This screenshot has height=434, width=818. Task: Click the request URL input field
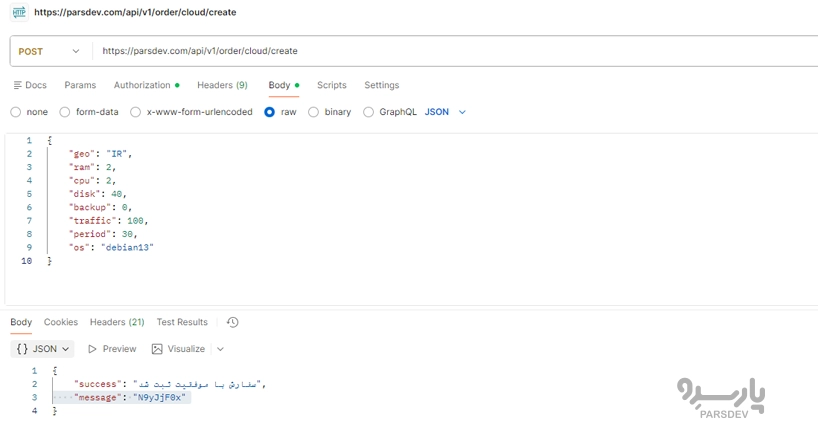pyautogui.click(x=450, y=51)
